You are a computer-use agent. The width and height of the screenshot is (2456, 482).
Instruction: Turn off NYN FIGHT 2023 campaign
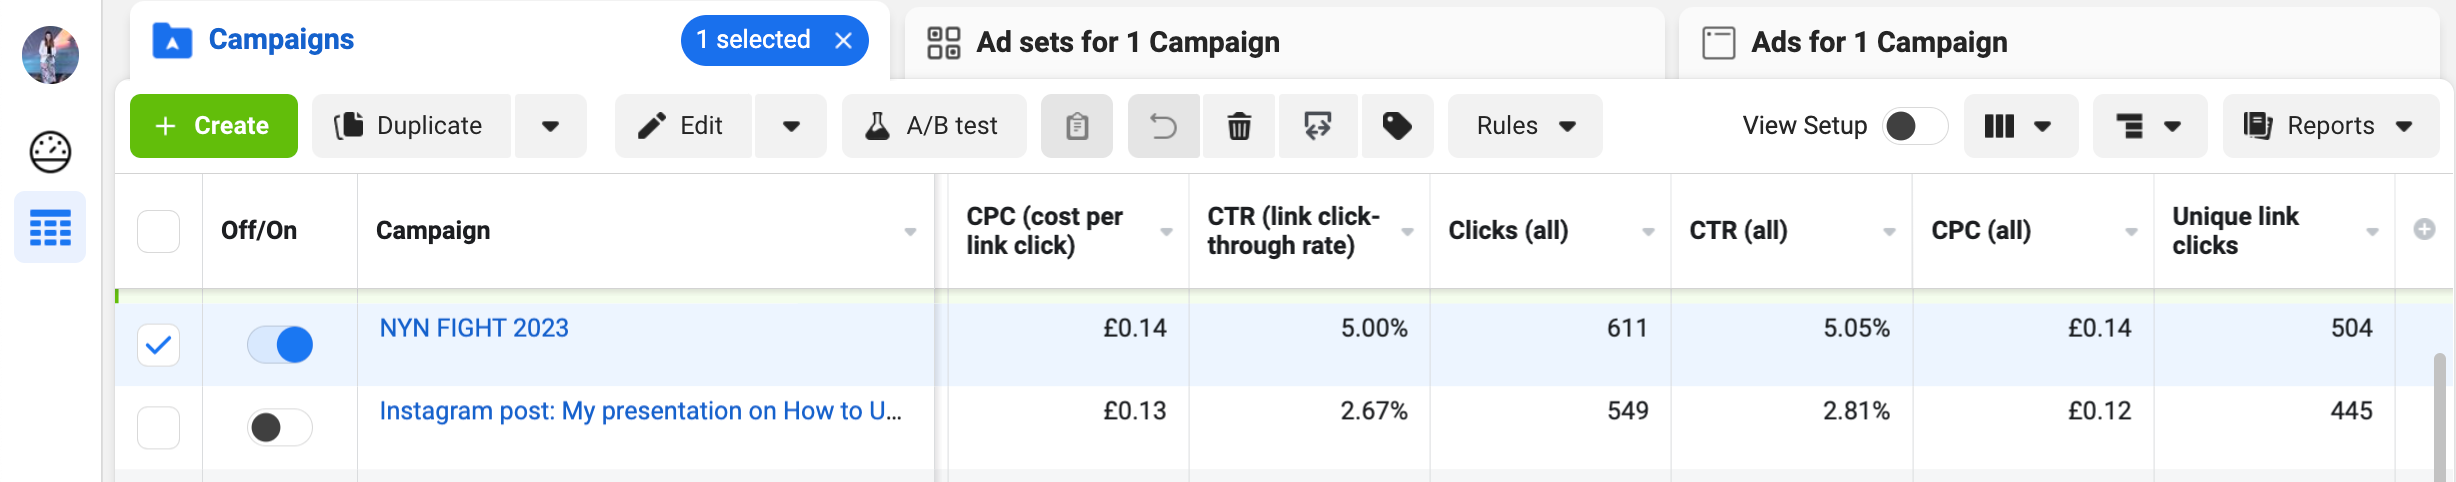280,345
